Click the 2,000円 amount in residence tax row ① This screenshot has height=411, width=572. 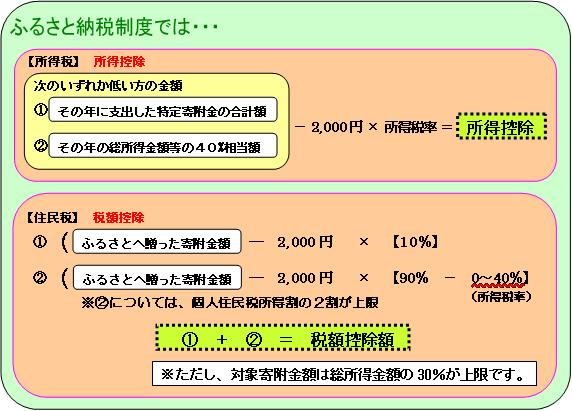pyautogui.click(x=305, y=242)
